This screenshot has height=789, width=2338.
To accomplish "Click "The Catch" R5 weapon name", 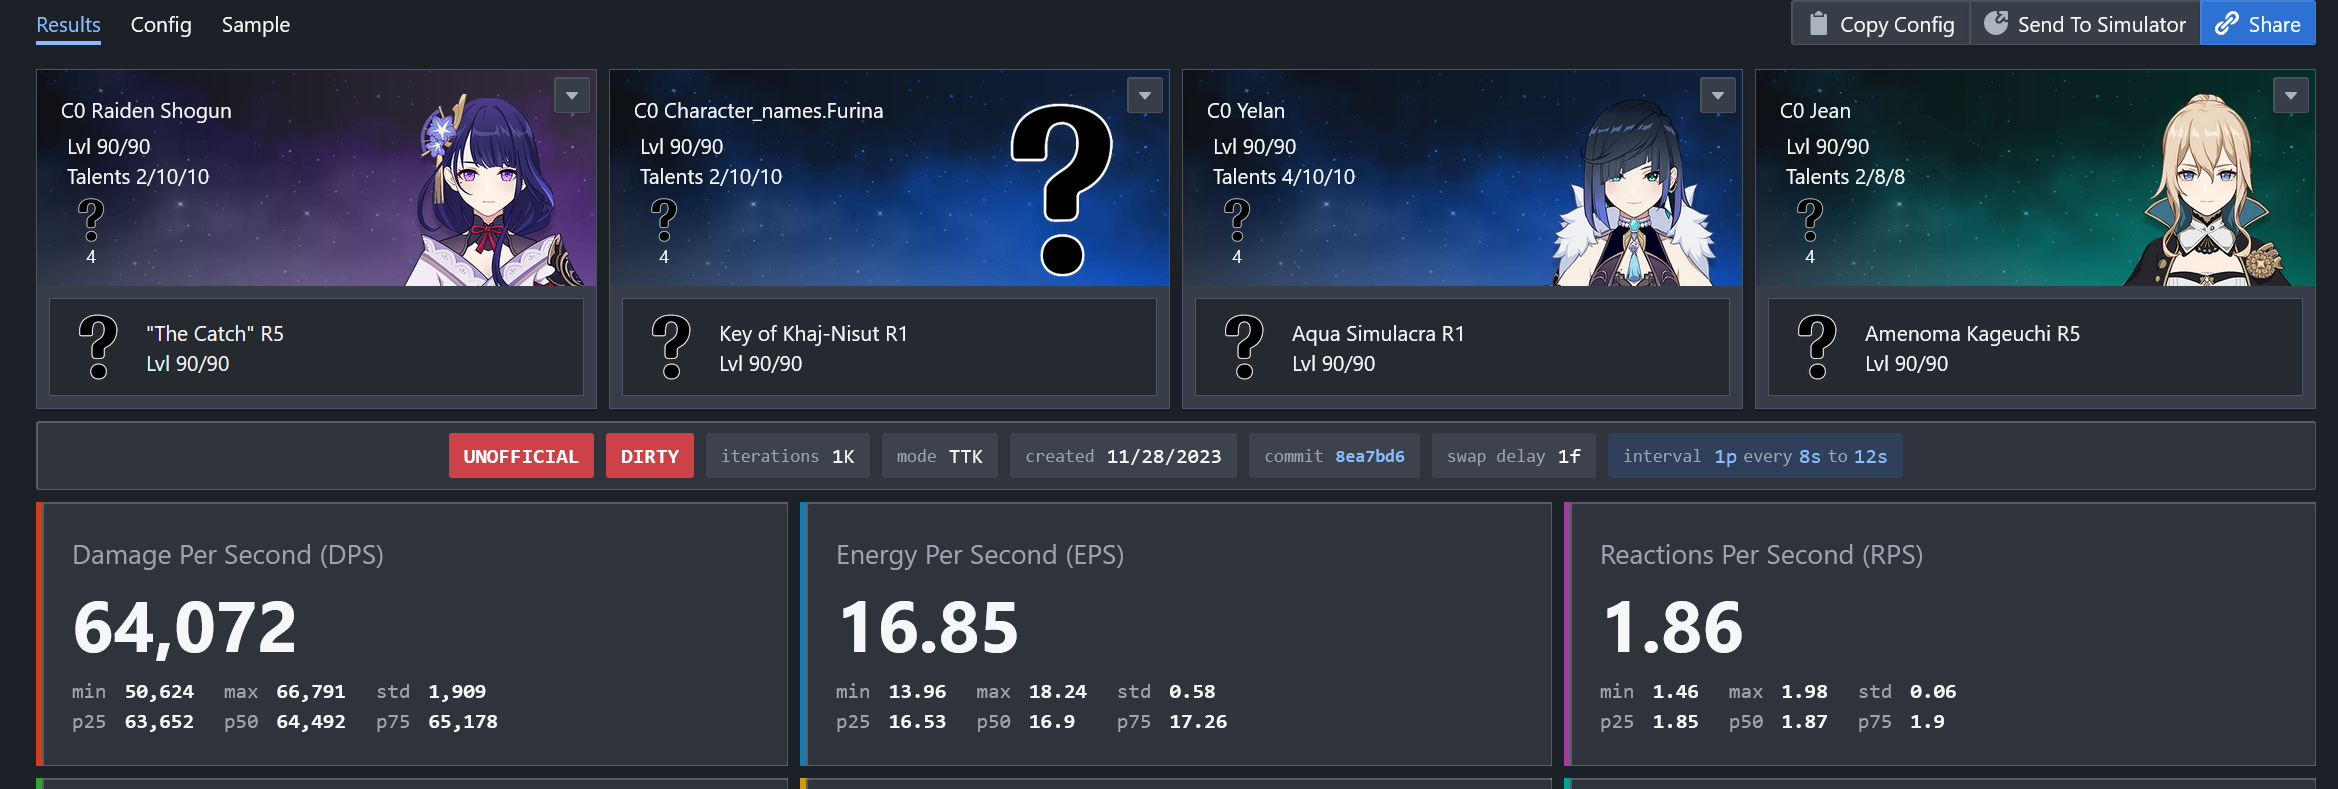I will point(215,334).
